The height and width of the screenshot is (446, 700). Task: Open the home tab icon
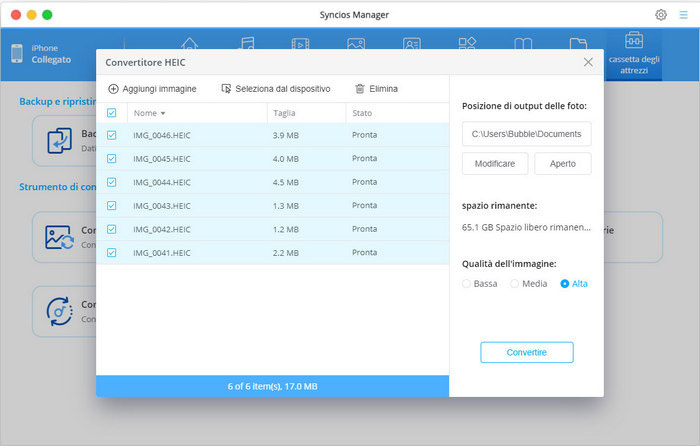pos(189,43)
